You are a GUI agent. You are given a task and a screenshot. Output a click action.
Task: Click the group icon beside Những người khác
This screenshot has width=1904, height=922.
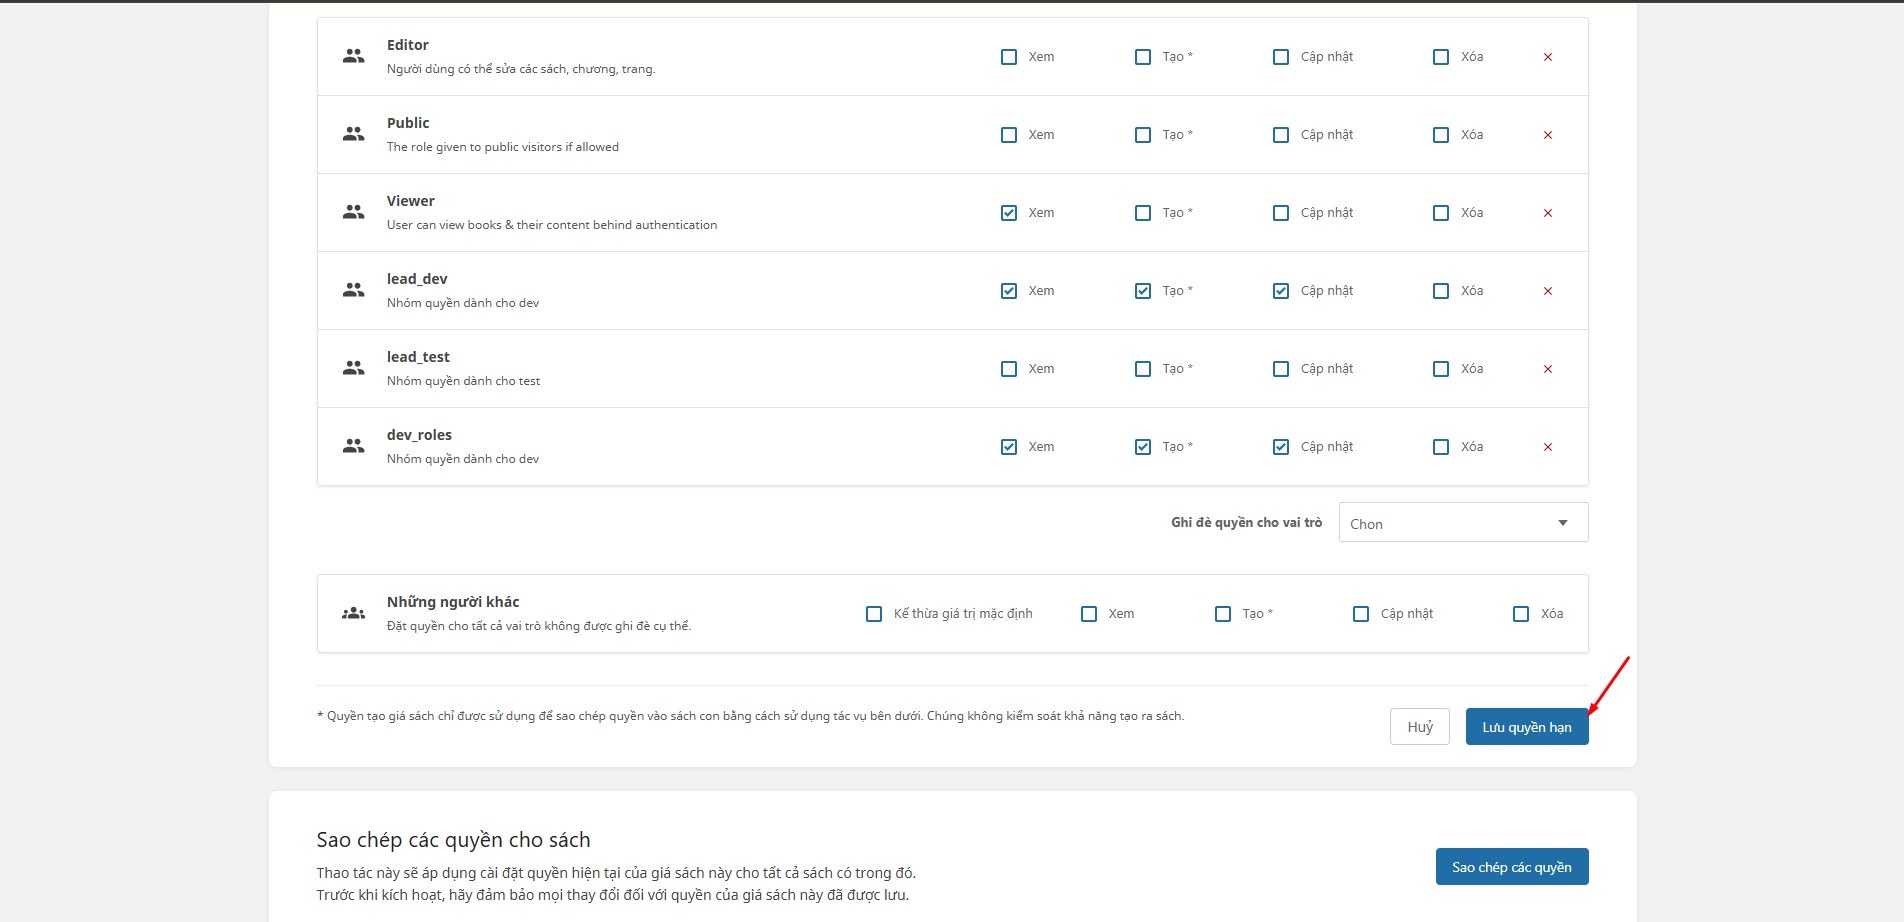click(353, 613)
